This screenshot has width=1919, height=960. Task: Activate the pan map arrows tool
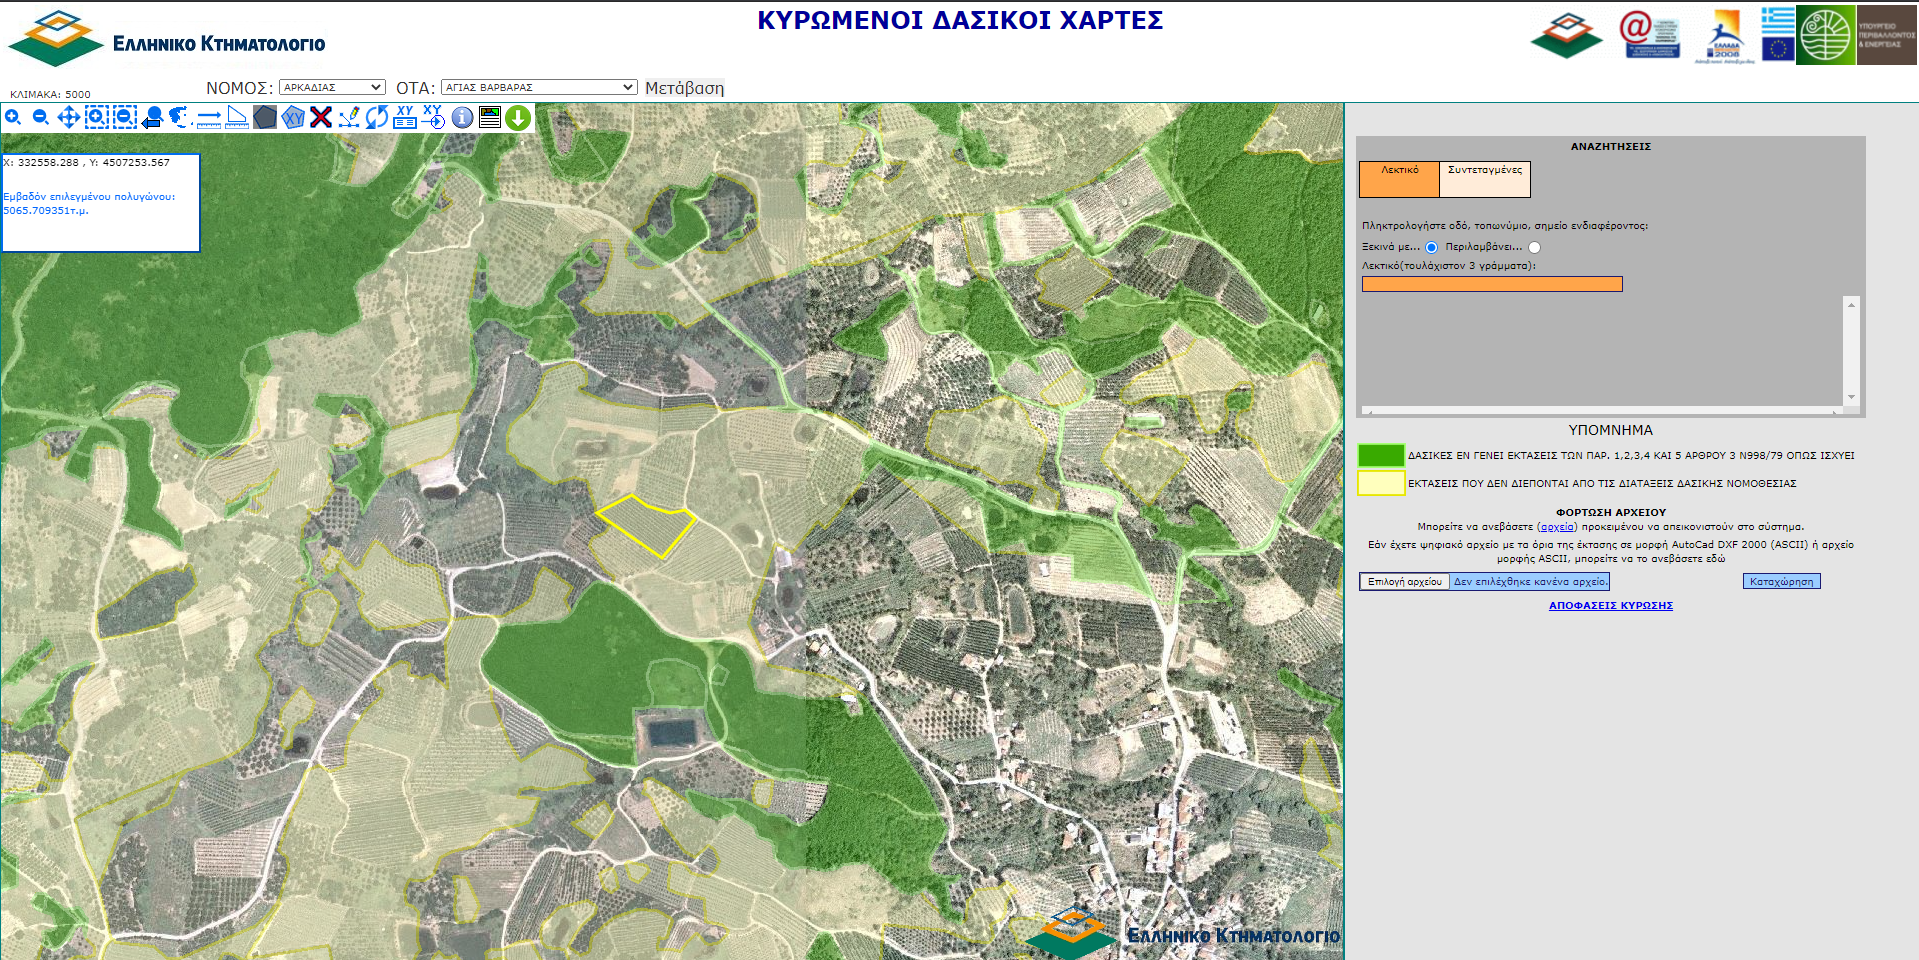pyautogui.click(x=68, y=118)
